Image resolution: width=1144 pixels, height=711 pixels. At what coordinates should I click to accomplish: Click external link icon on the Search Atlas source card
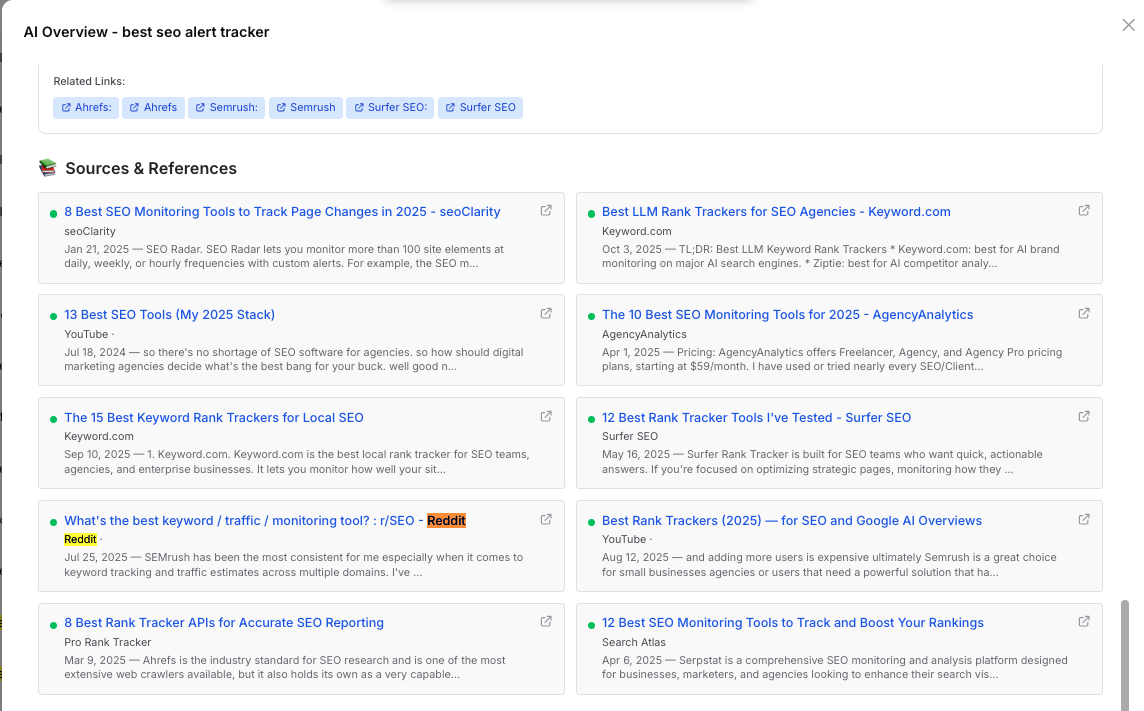(1084, 621)
